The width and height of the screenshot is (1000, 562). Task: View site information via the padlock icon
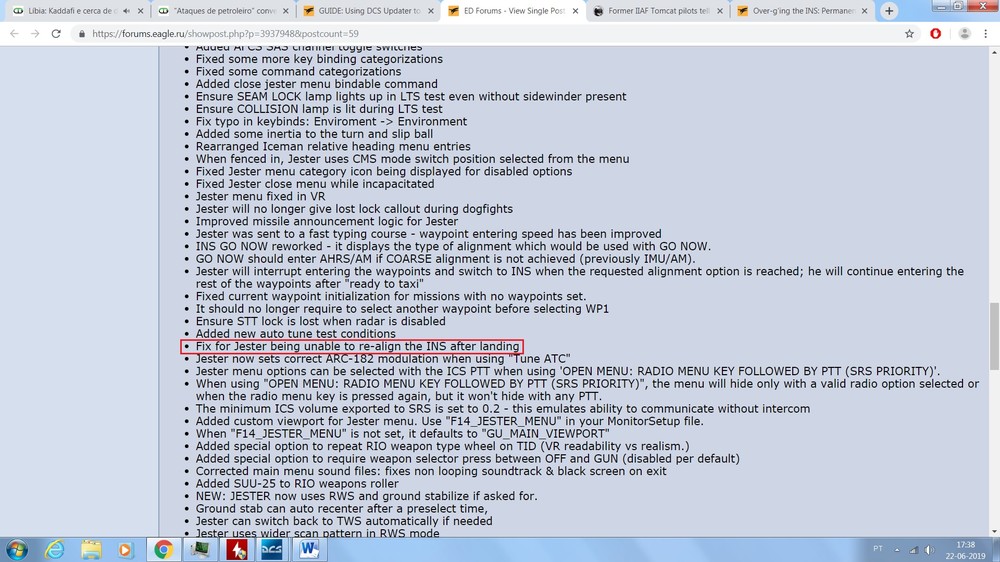[82, 34]
